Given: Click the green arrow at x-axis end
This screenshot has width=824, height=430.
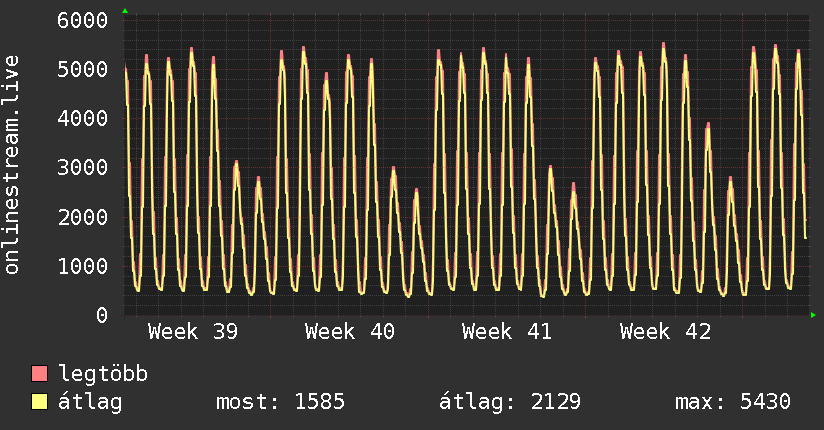Looking at the screenshot, I should [813, 315].
